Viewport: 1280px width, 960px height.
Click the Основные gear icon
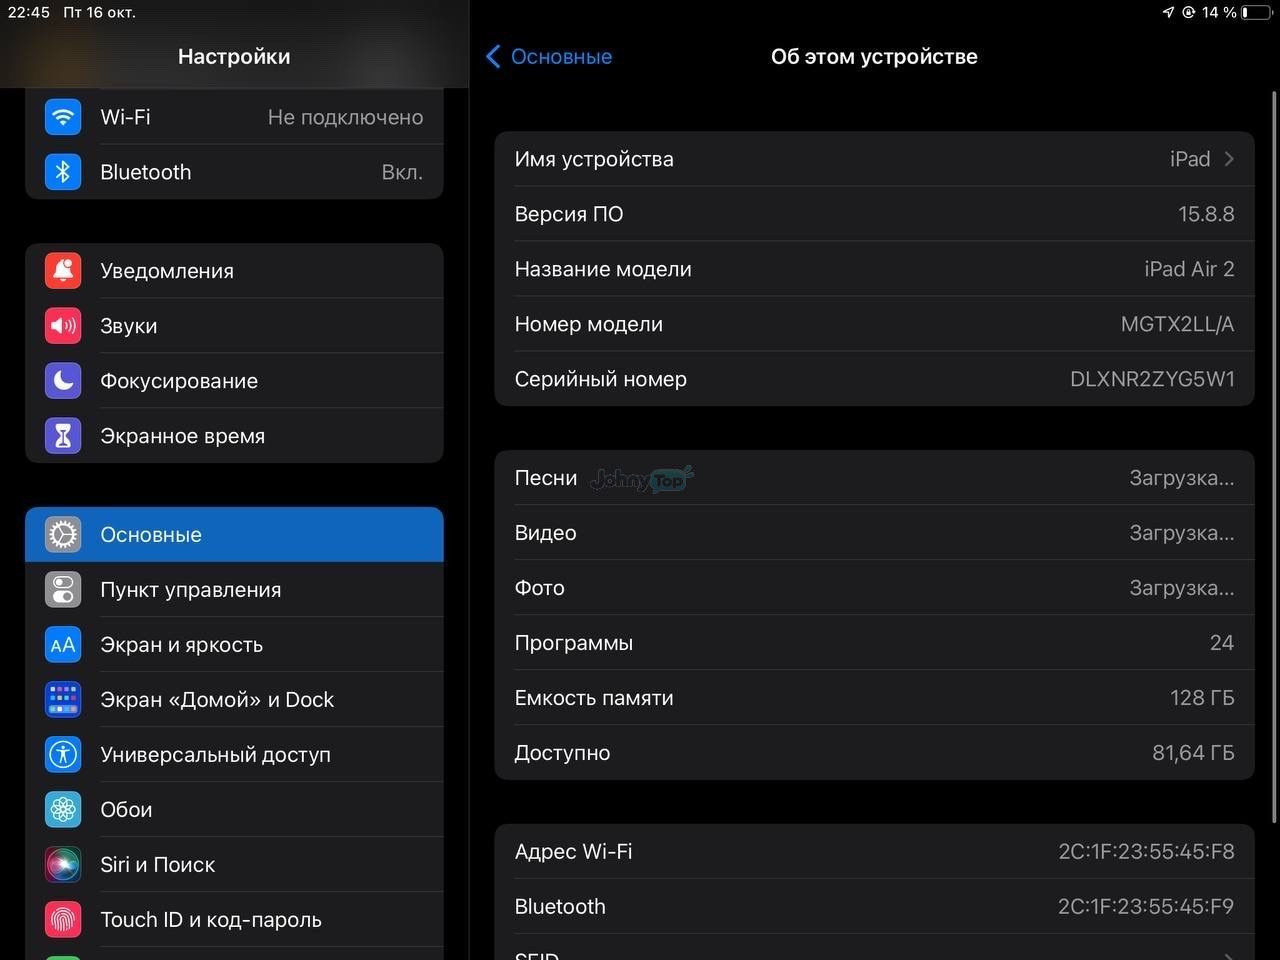pos(63,535)
